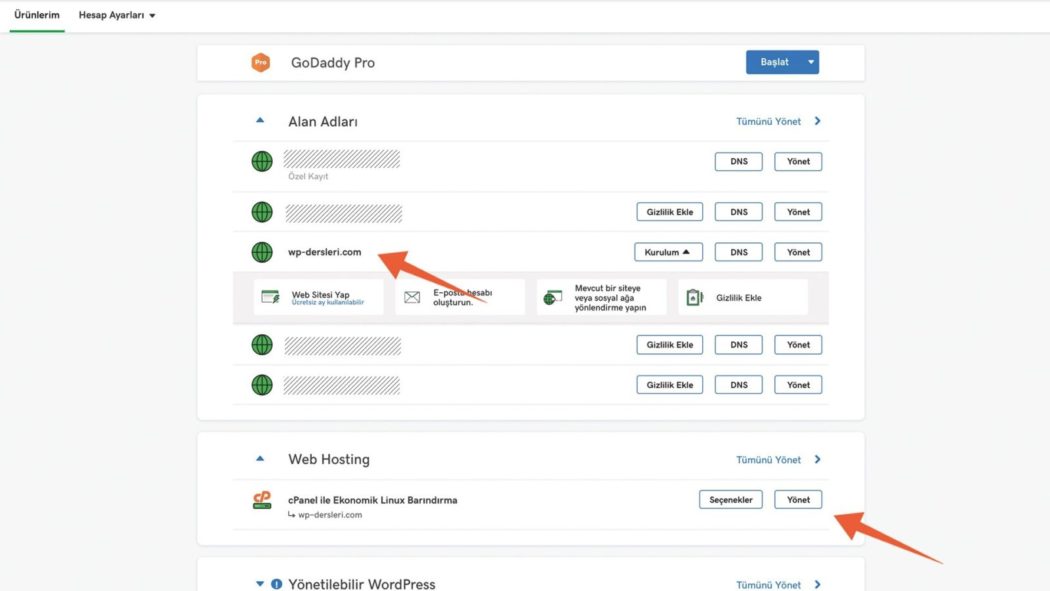Expand the Yönetilebilir WordPress section
Image resolution: width=1050 pixels, height=591 pixels.
[260, 584]
